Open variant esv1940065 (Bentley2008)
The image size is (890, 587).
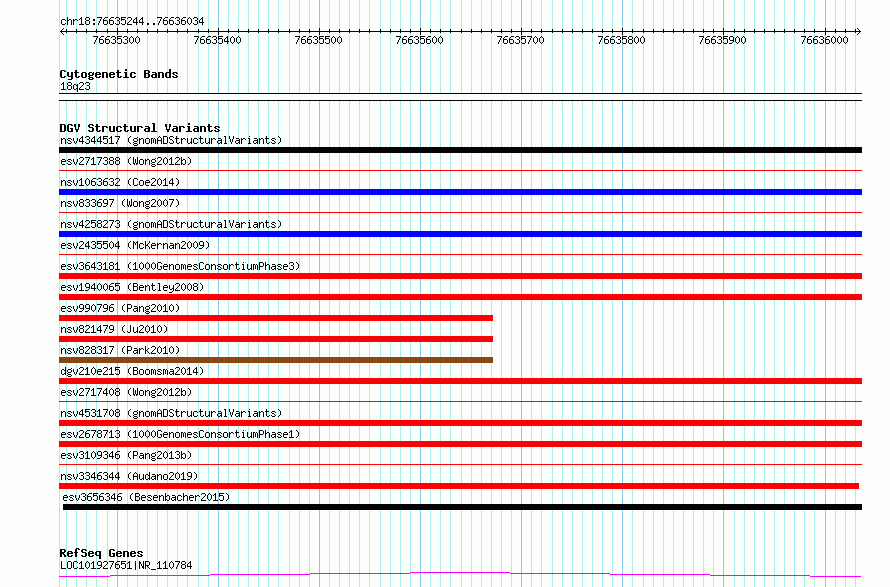tap(132, 287)
